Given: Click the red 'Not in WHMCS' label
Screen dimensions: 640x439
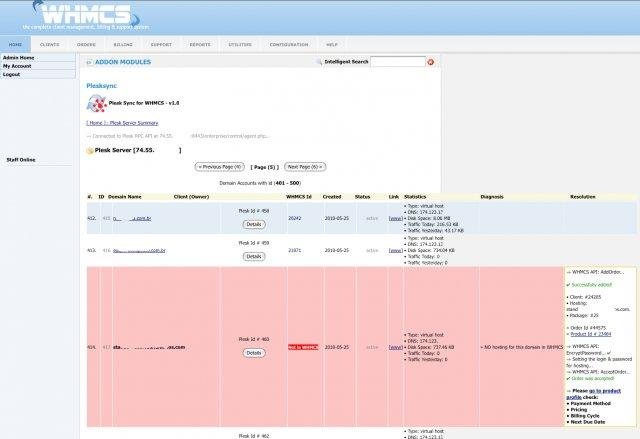Looking at the screenshot, I should click(303, 347).
